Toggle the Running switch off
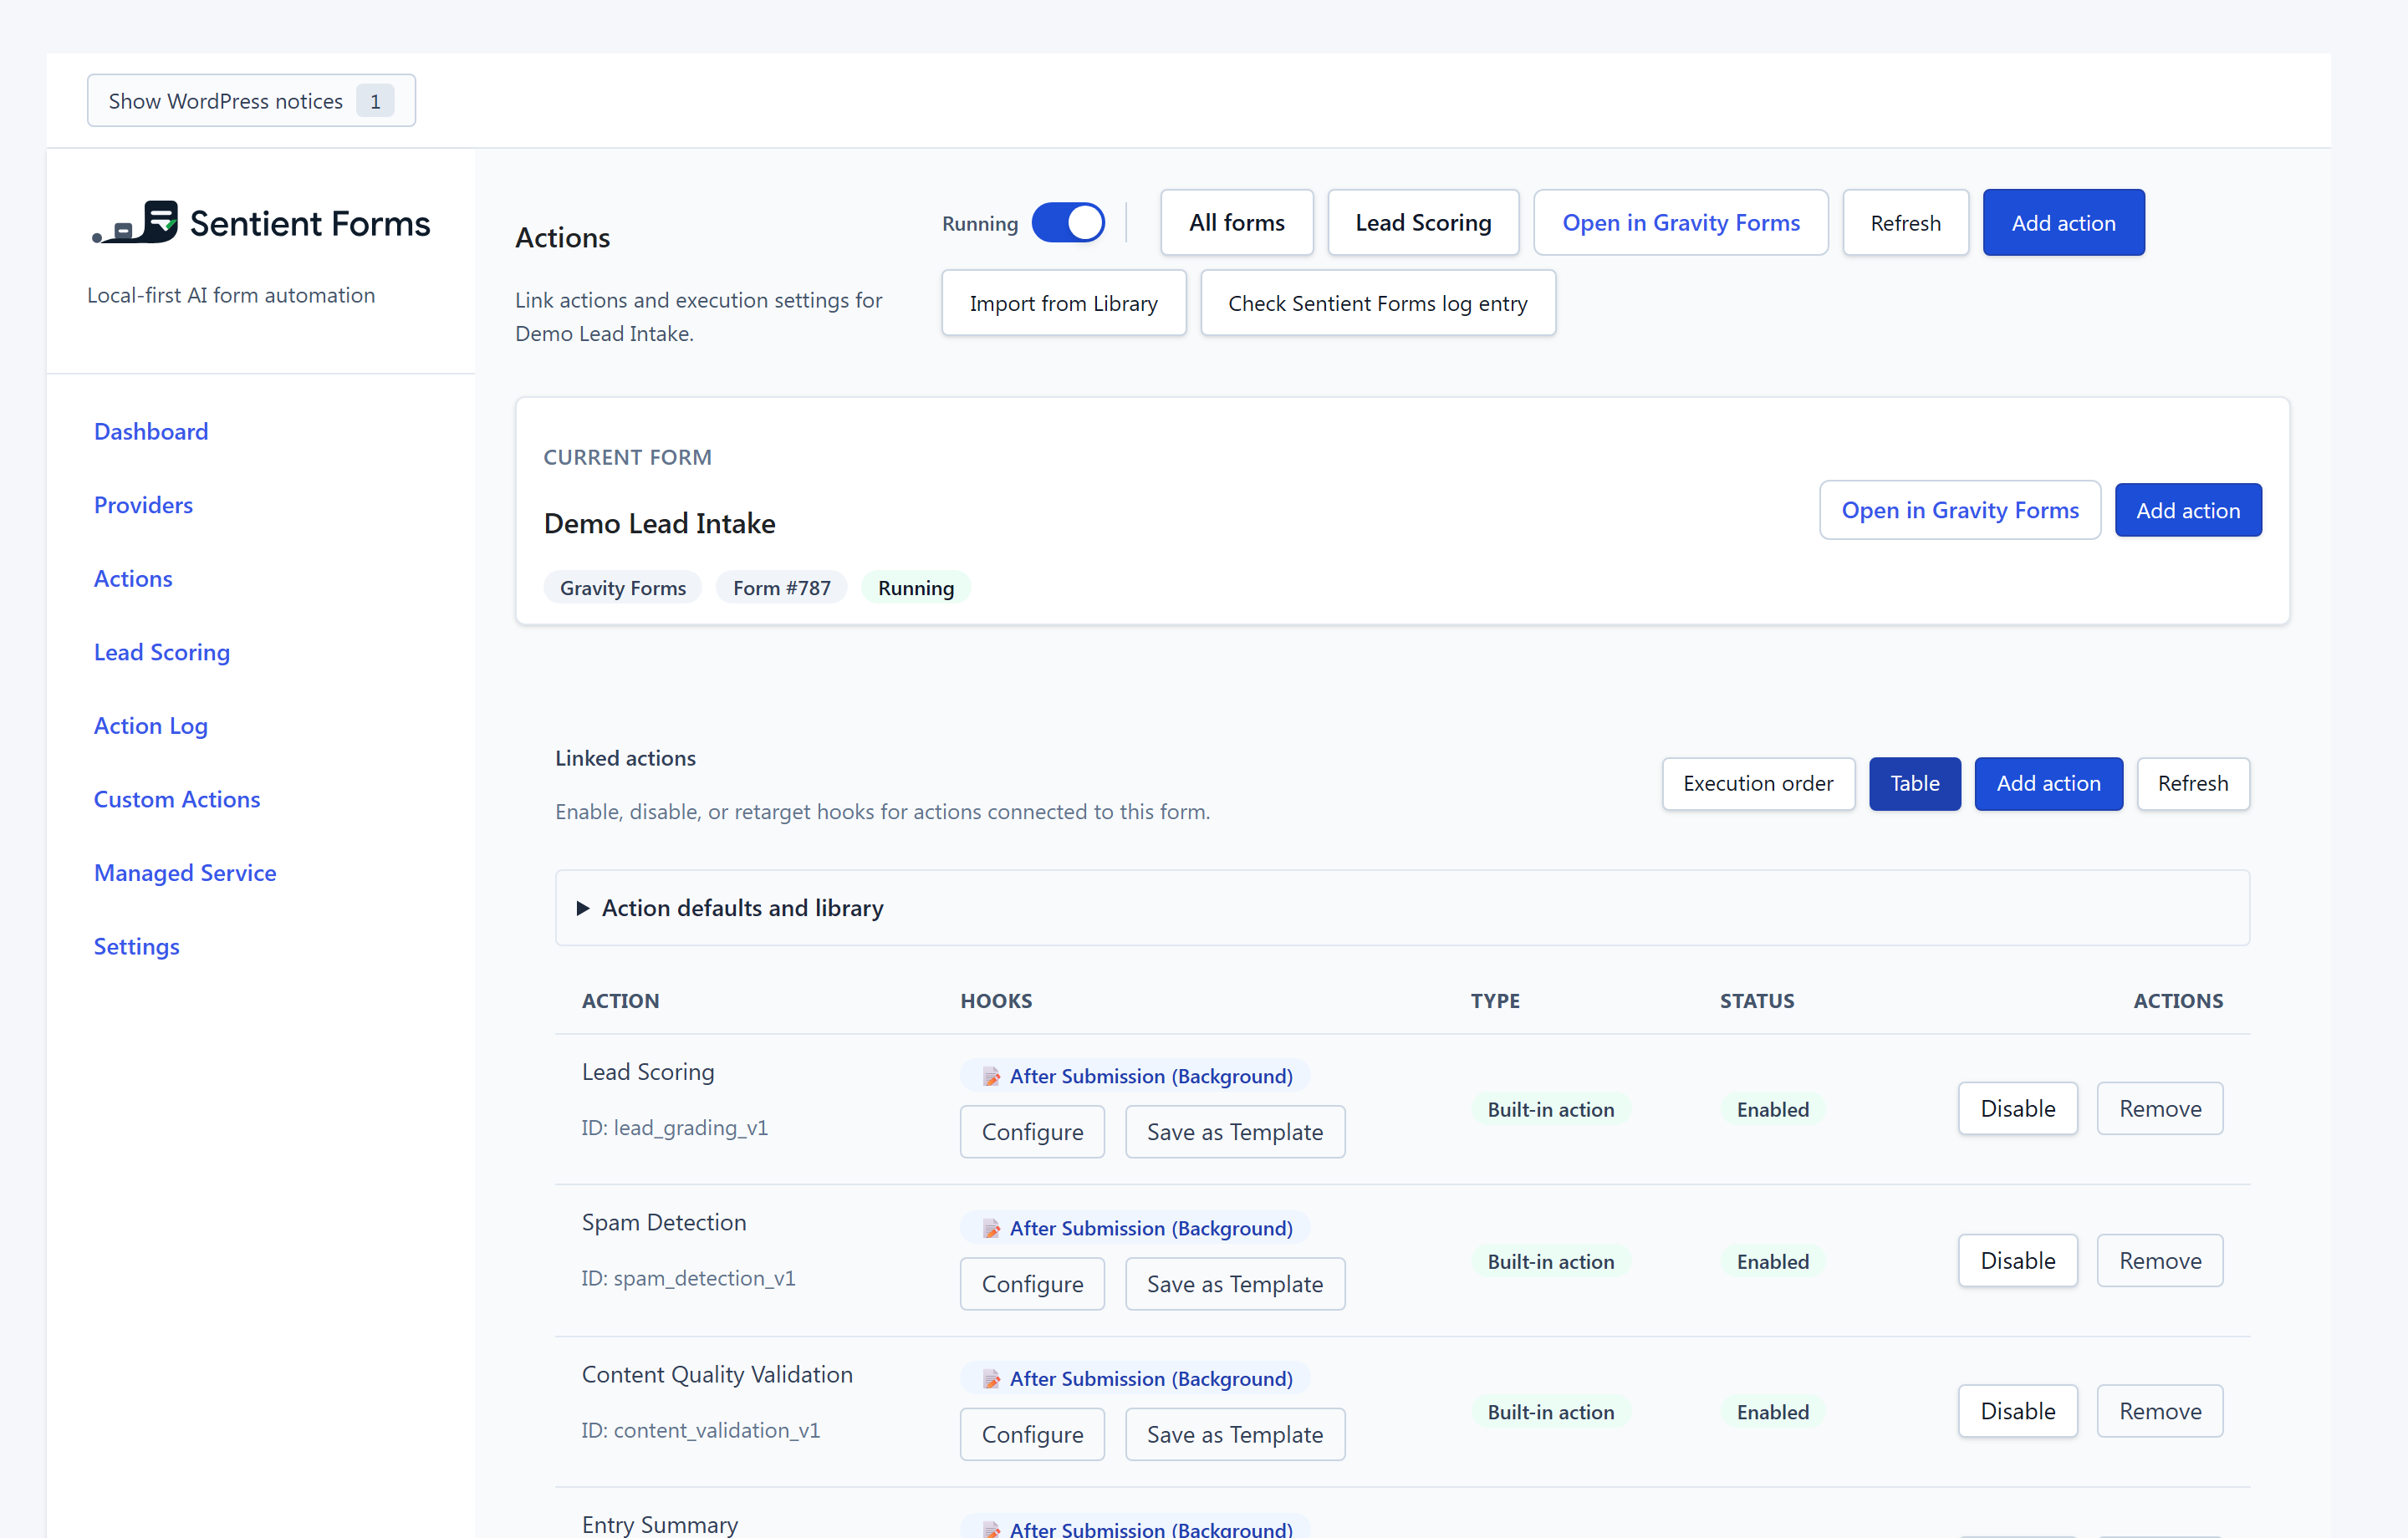This screenshot has width=2408, height=1538. click(1068, 222)
